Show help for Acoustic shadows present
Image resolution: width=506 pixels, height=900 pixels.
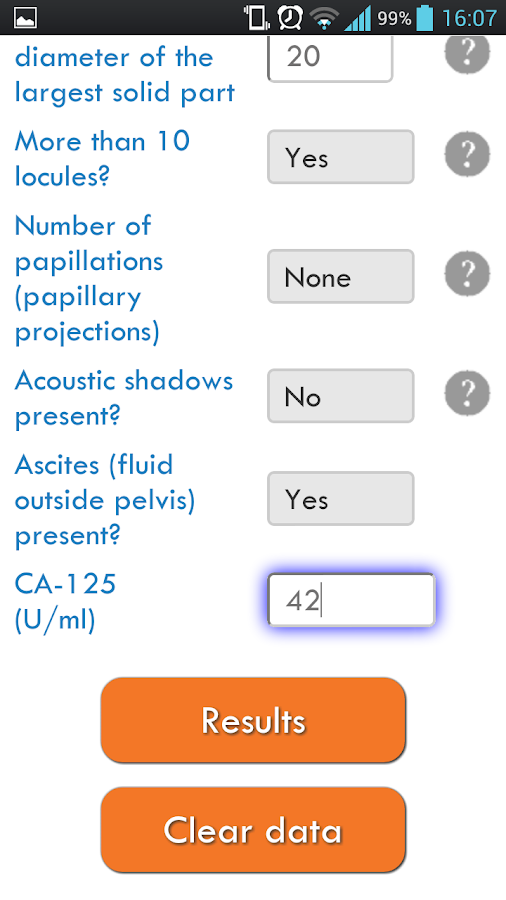467,393
